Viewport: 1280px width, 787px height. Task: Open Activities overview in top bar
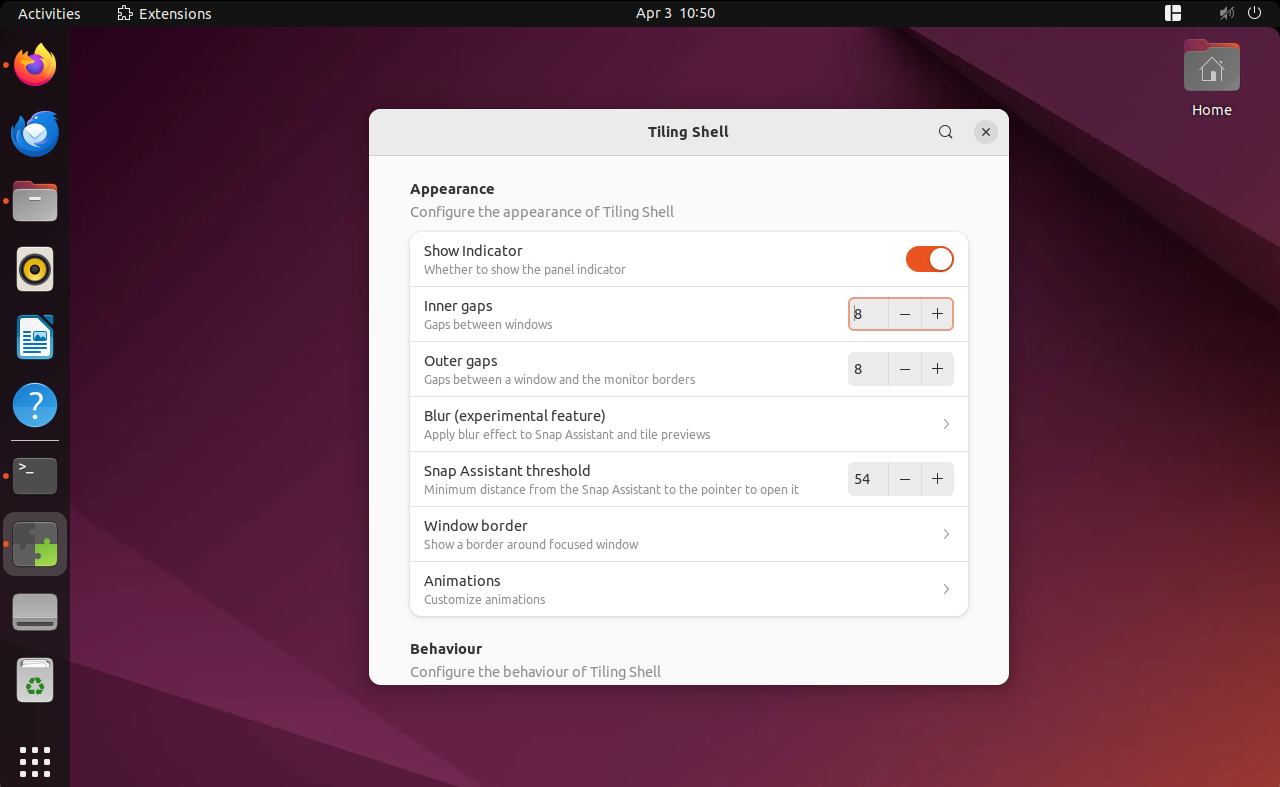tap(49, 13)
